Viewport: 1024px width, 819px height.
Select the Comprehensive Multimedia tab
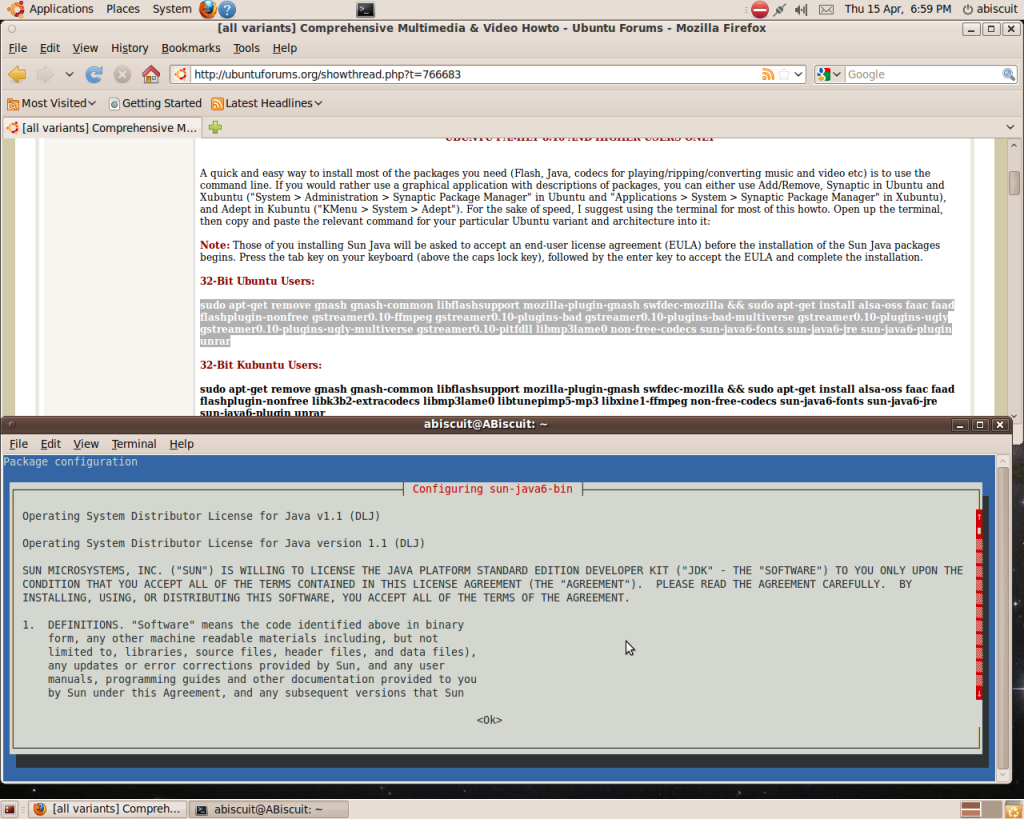click(102, 128)
